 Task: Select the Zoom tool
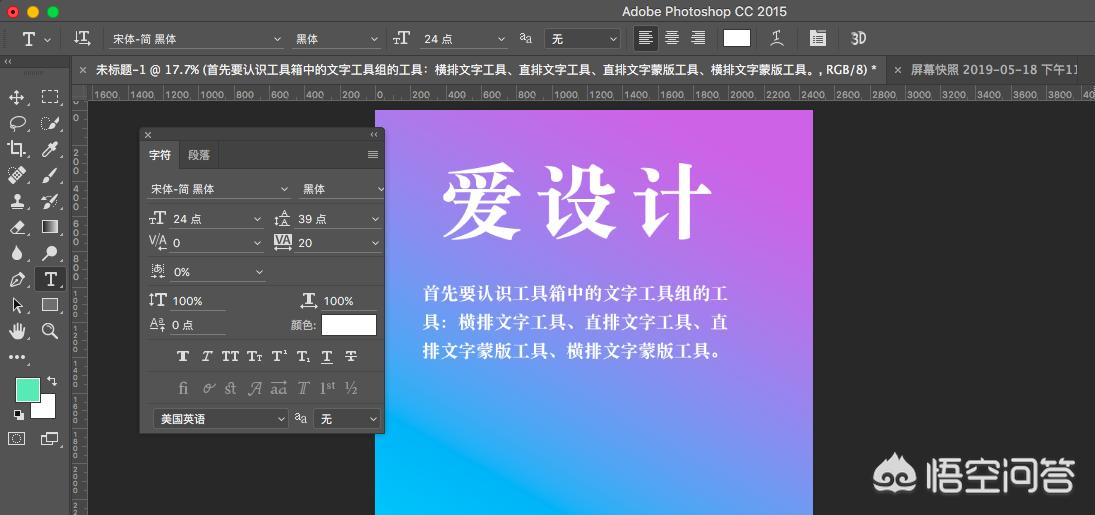tap(50, 331)
